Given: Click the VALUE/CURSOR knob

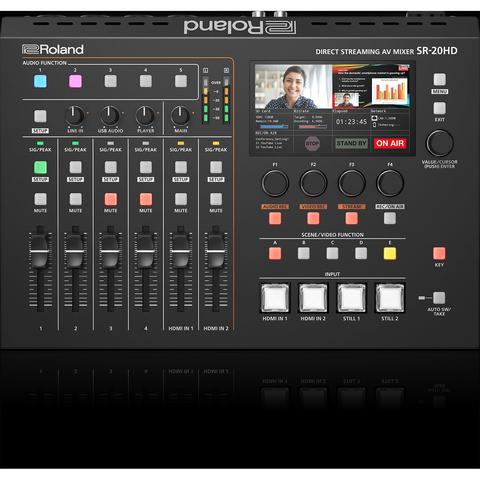Looking at the screenshot, I should click(440, 143).
